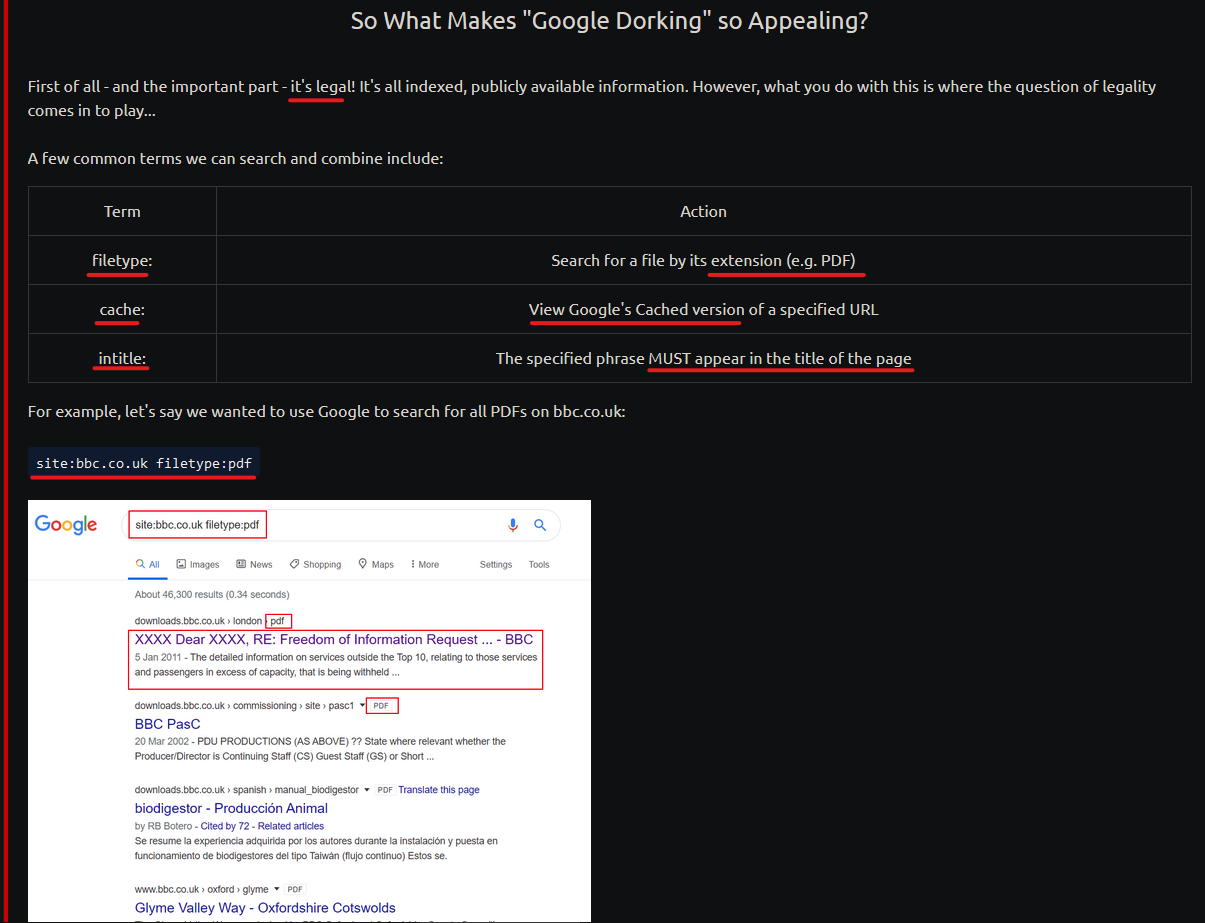Switch to the Maps search tab

376,564
